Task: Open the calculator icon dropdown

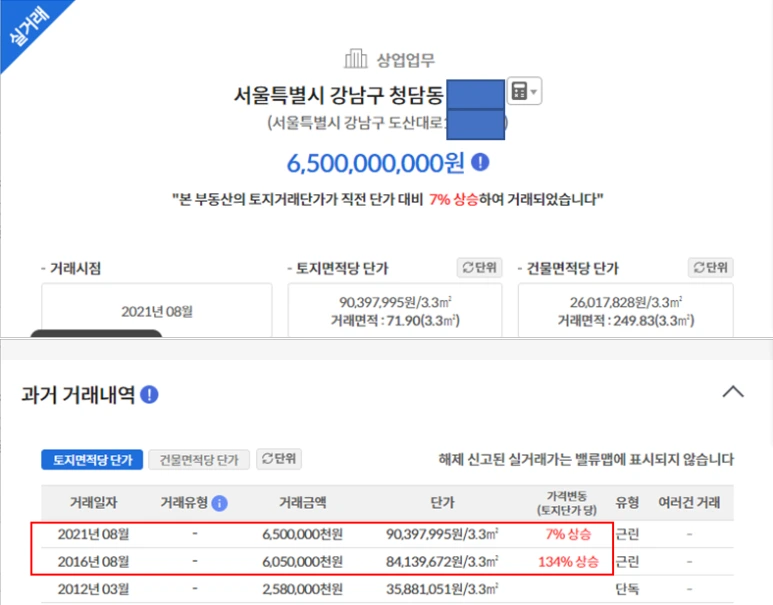Action: (x=524, y=91)
